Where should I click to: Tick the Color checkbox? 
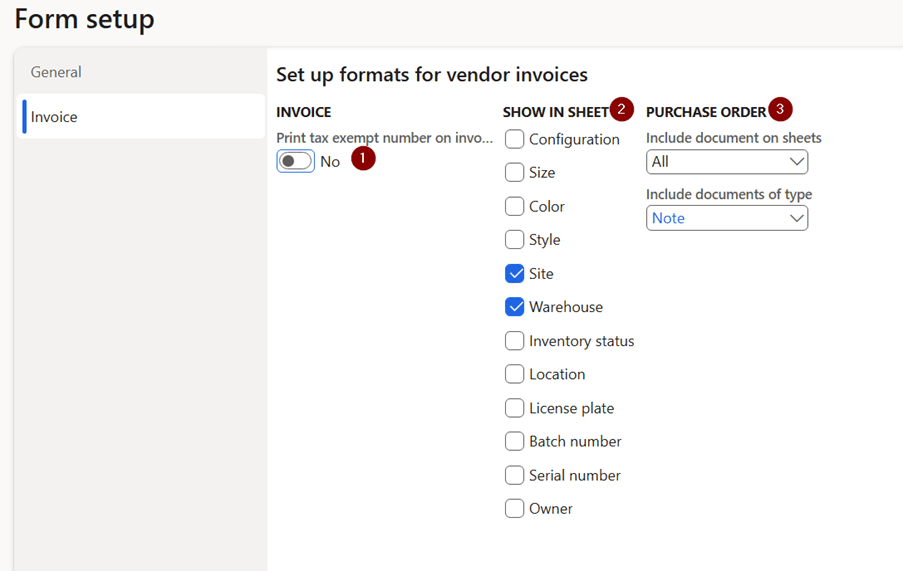point(514,206)
